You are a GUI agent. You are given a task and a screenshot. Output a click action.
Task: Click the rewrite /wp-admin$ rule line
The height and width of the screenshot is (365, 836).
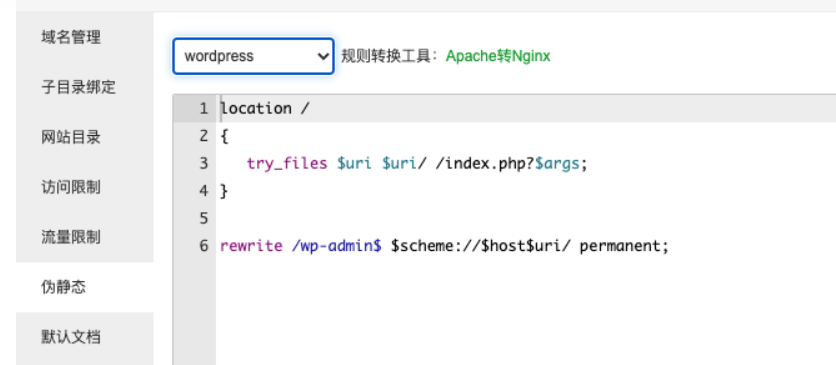tap(444, 246)
